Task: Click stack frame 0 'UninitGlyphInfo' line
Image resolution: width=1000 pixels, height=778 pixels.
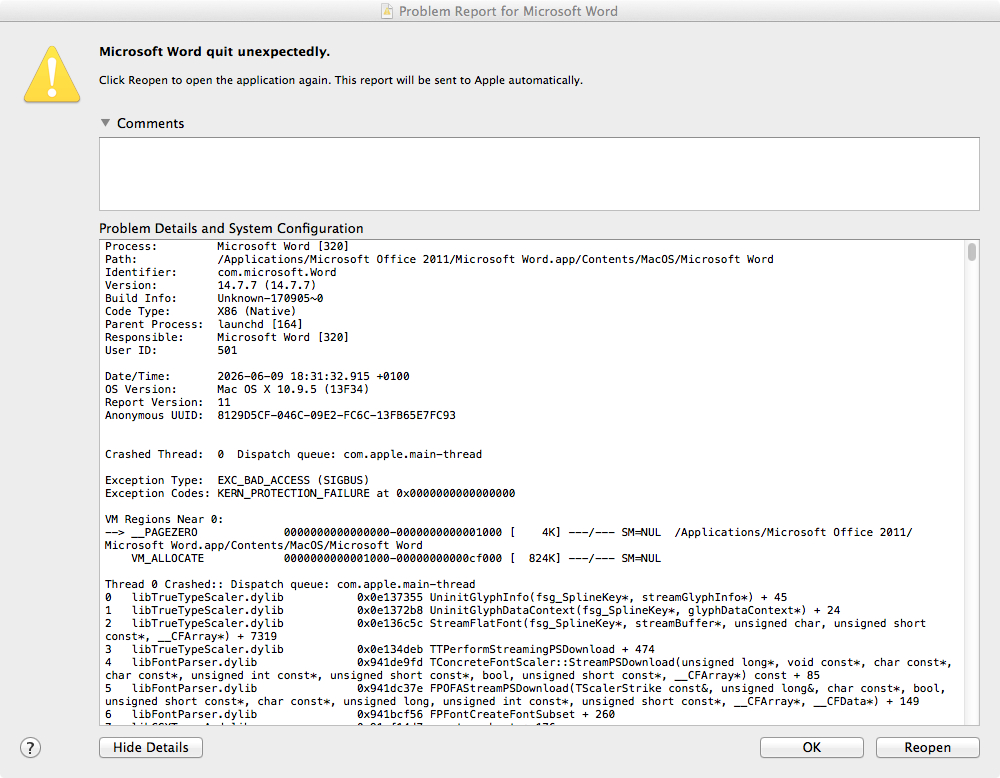Action: (446, 597)
